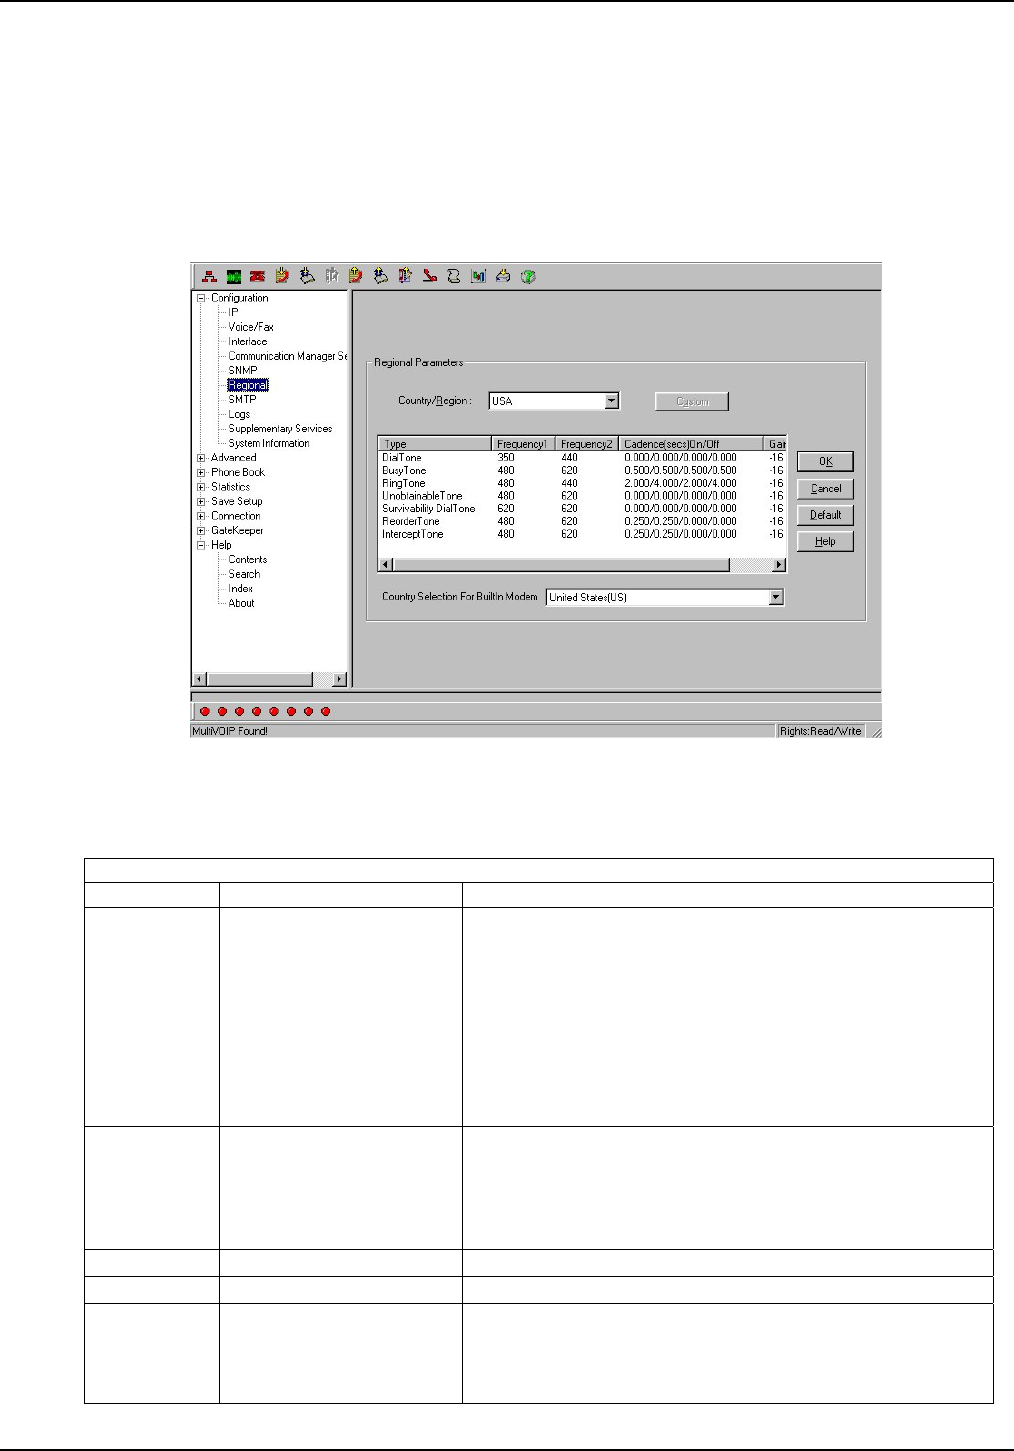
Task: Open Help Search tree item
Action: point(244,574)
